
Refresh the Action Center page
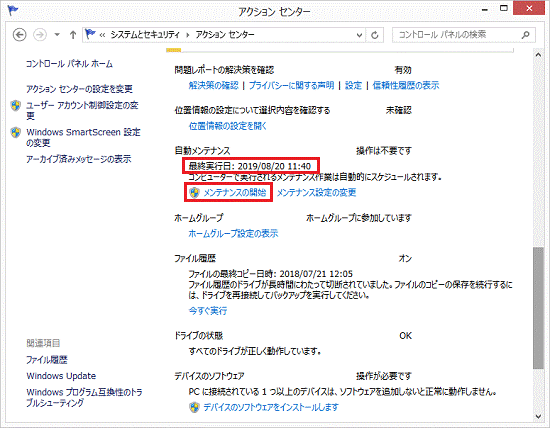[x=375, y=35]
